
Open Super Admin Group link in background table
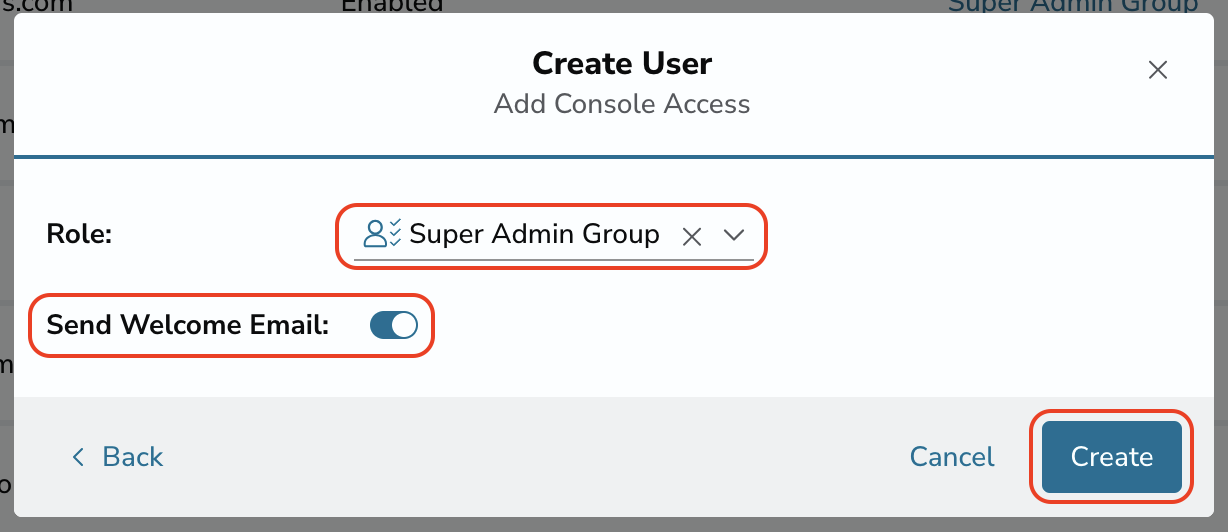(1073, 5)
